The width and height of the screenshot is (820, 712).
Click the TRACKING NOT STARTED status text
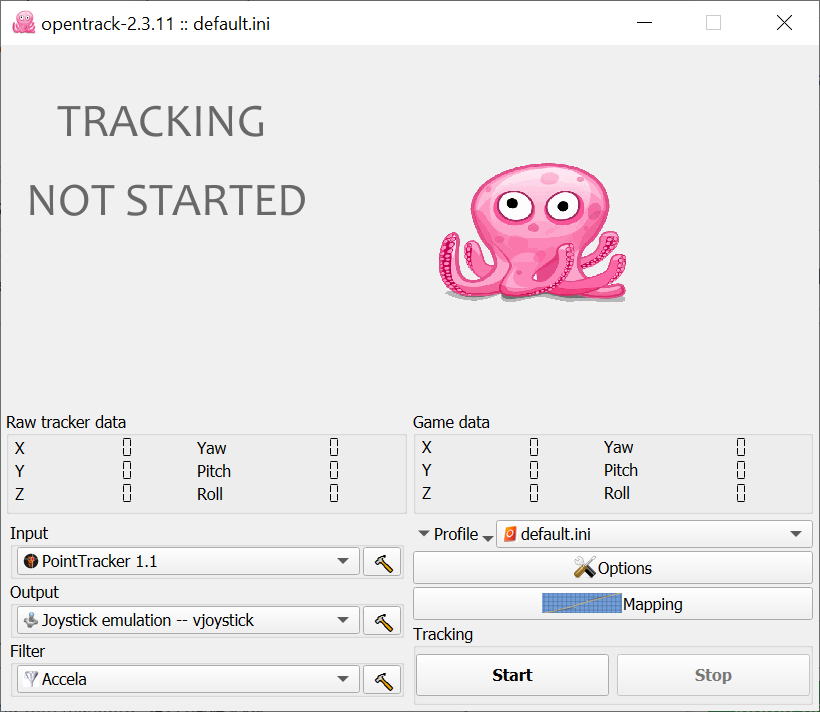click(165, 160)
